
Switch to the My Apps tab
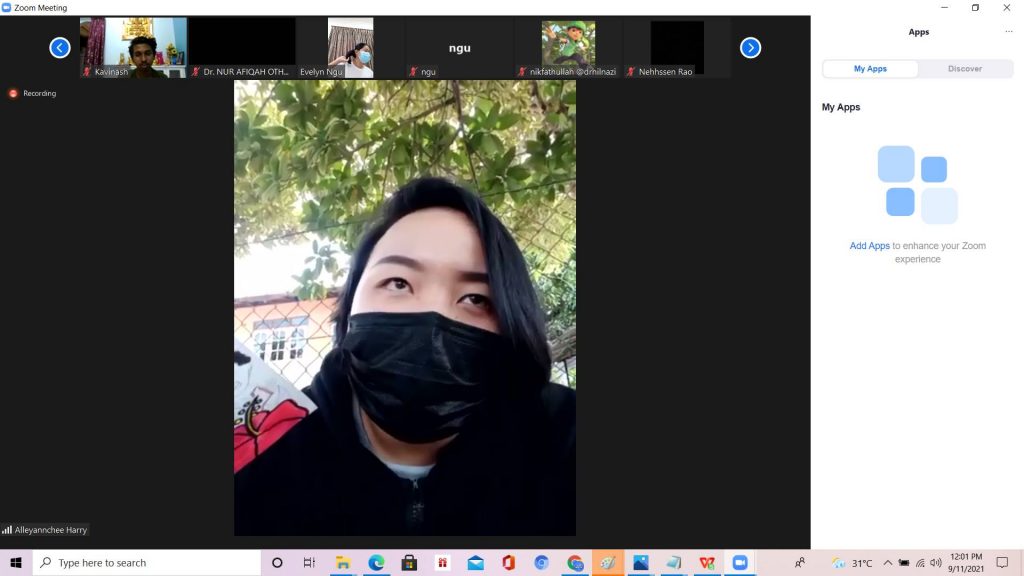(x=870, y=69)
